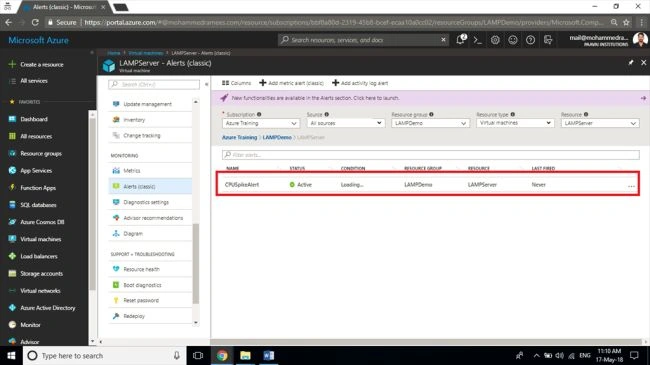This screenshot has width=650, height=365.
Task: Open directory and subscription filter icon
Action: 548,40
